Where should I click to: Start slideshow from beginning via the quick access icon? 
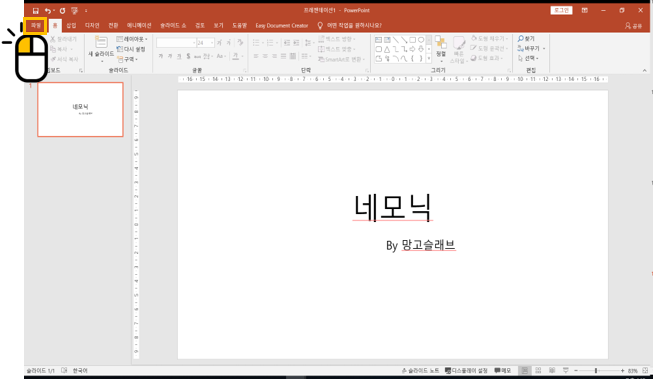(x=75, y=10)
